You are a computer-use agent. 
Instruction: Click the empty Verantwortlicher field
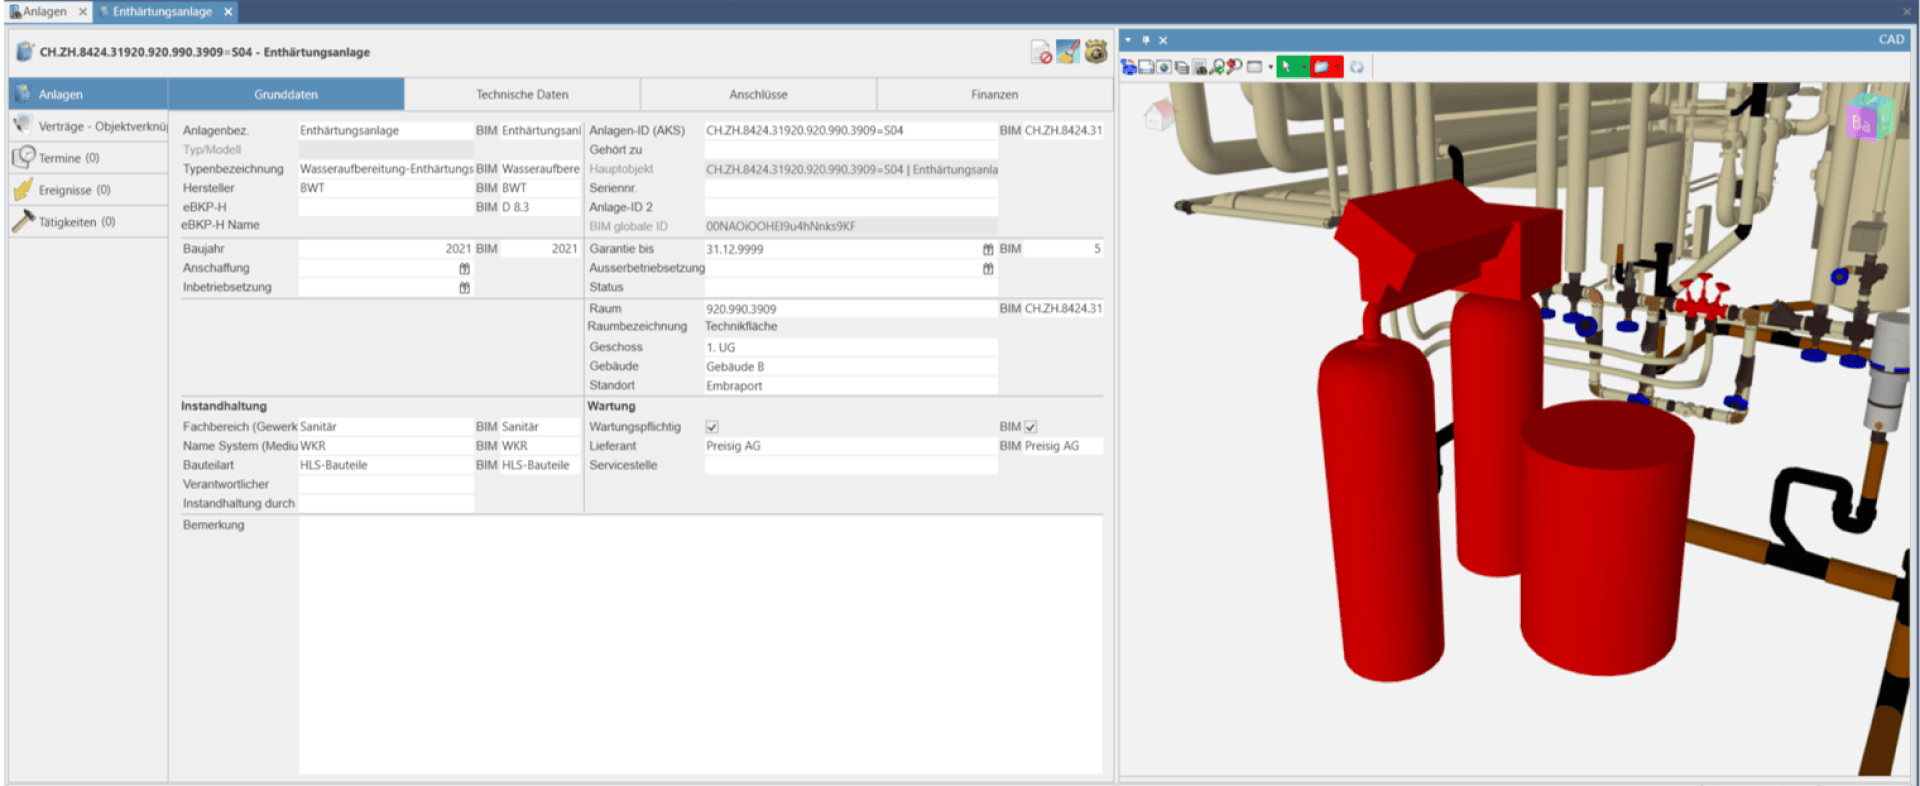point(386,484)
